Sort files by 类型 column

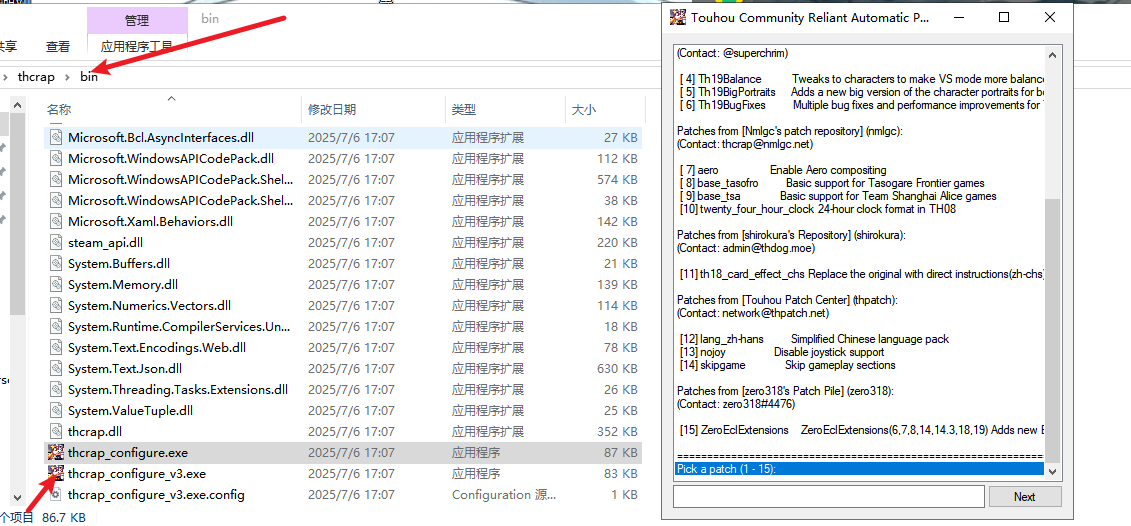click(464, 110)
